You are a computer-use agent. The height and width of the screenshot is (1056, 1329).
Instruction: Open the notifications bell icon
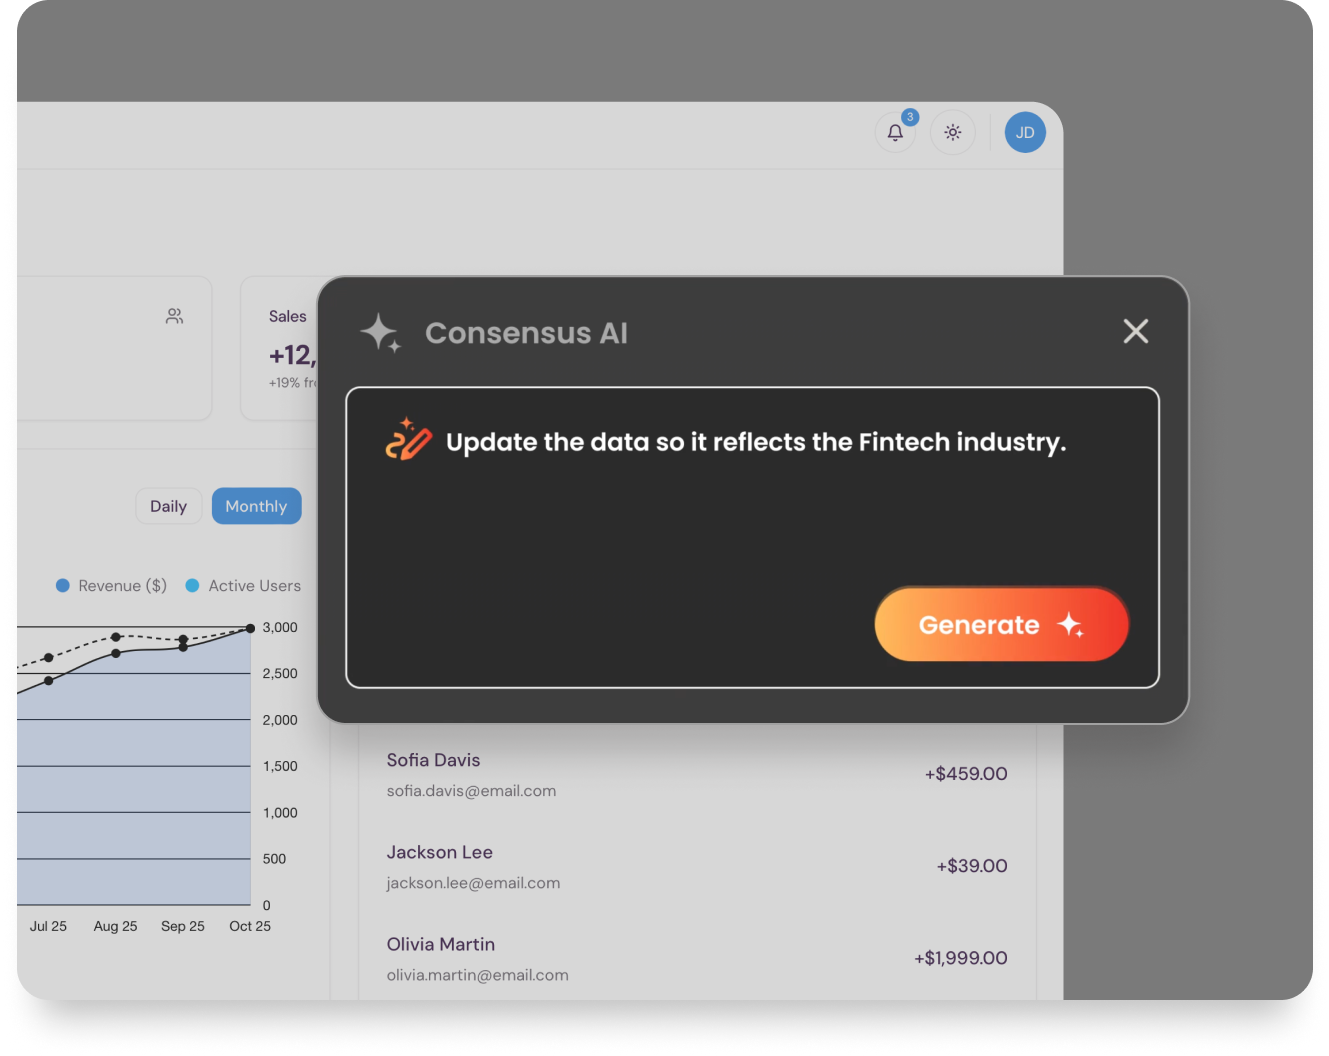coord(895,133)
